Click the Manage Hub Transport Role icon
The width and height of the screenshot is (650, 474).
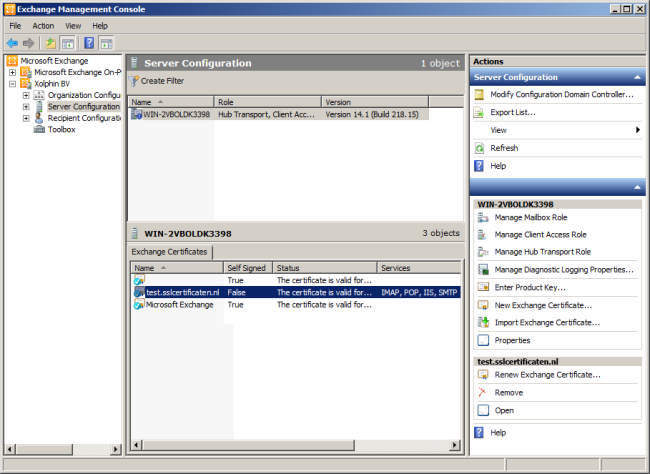483,252
